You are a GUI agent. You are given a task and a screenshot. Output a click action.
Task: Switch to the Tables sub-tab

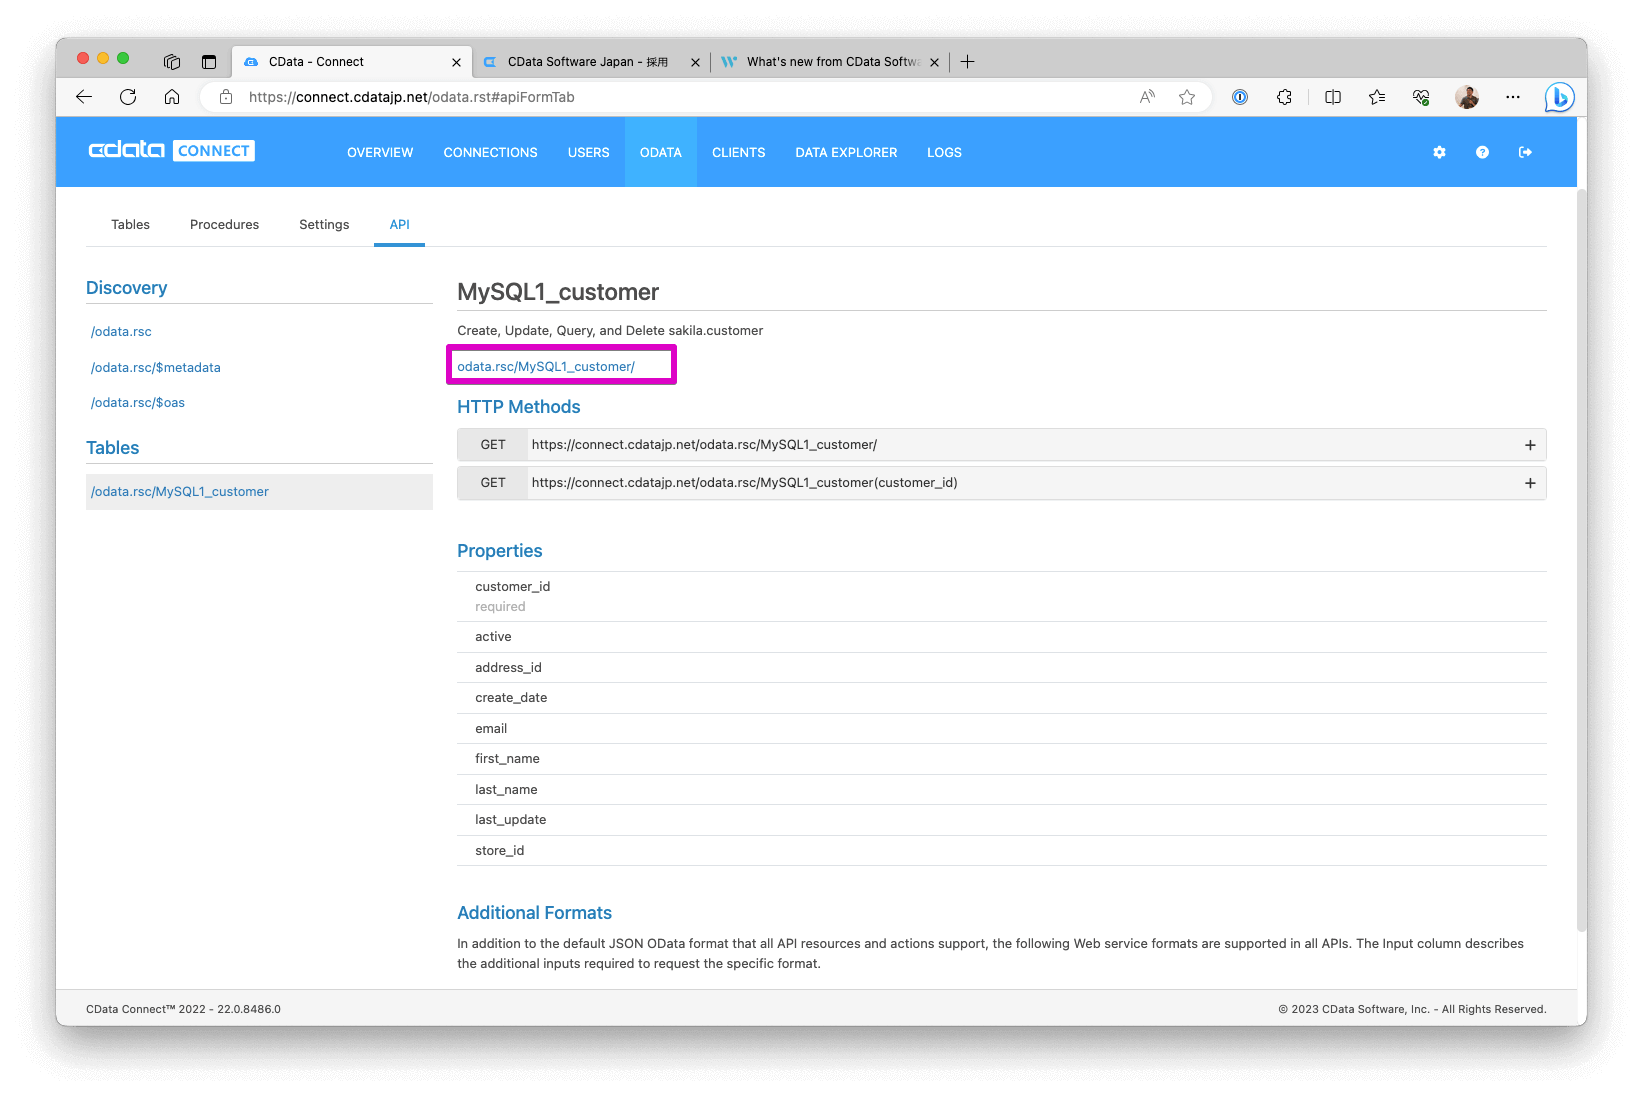point(130,225)
